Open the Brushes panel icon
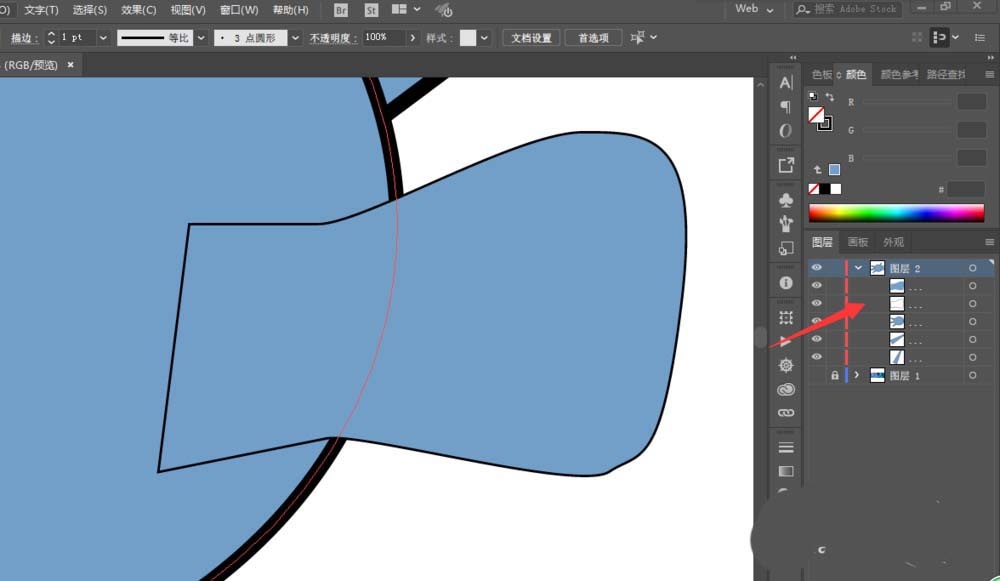The height and width of the screenshot is (581, 1000). click(x=786, y=224)
